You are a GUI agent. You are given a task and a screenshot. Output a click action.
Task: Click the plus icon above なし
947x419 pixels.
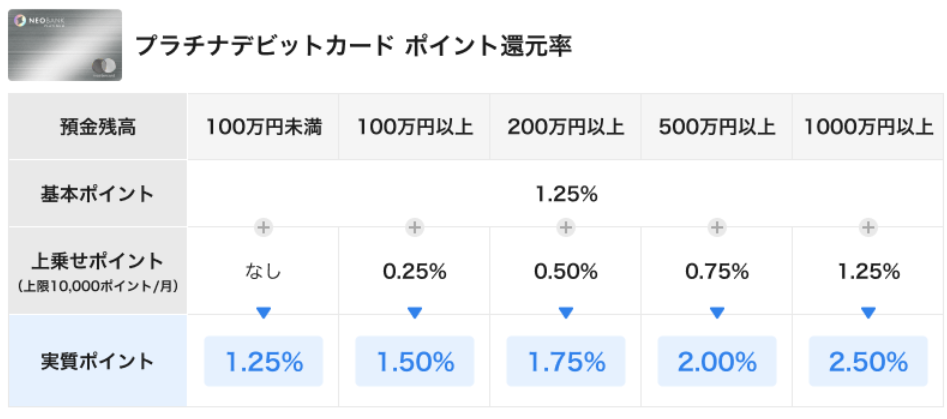(263, 228)
